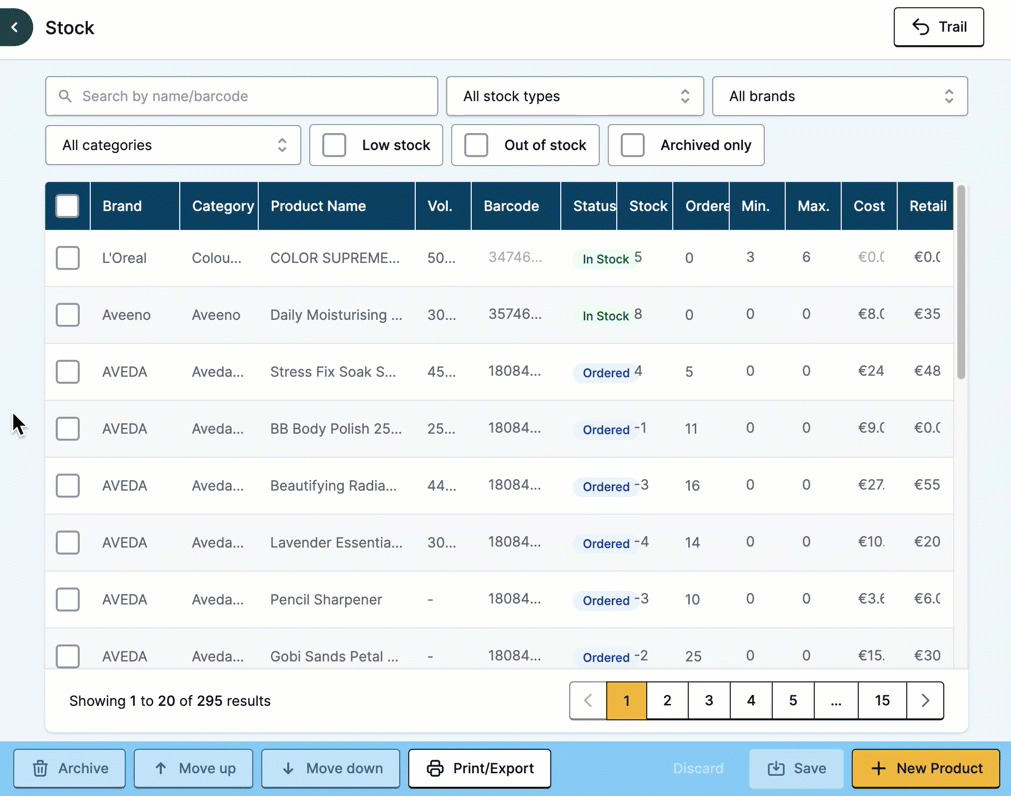This screenshot has width=1011, height=796.
Task: Go back using the left chevron beside Stock
Action: coord(15,27)
